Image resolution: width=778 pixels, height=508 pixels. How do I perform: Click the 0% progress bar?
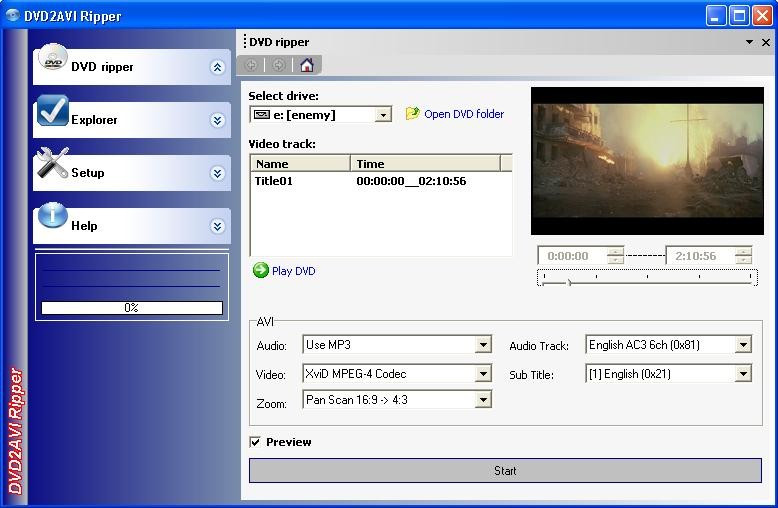(131, 308)
